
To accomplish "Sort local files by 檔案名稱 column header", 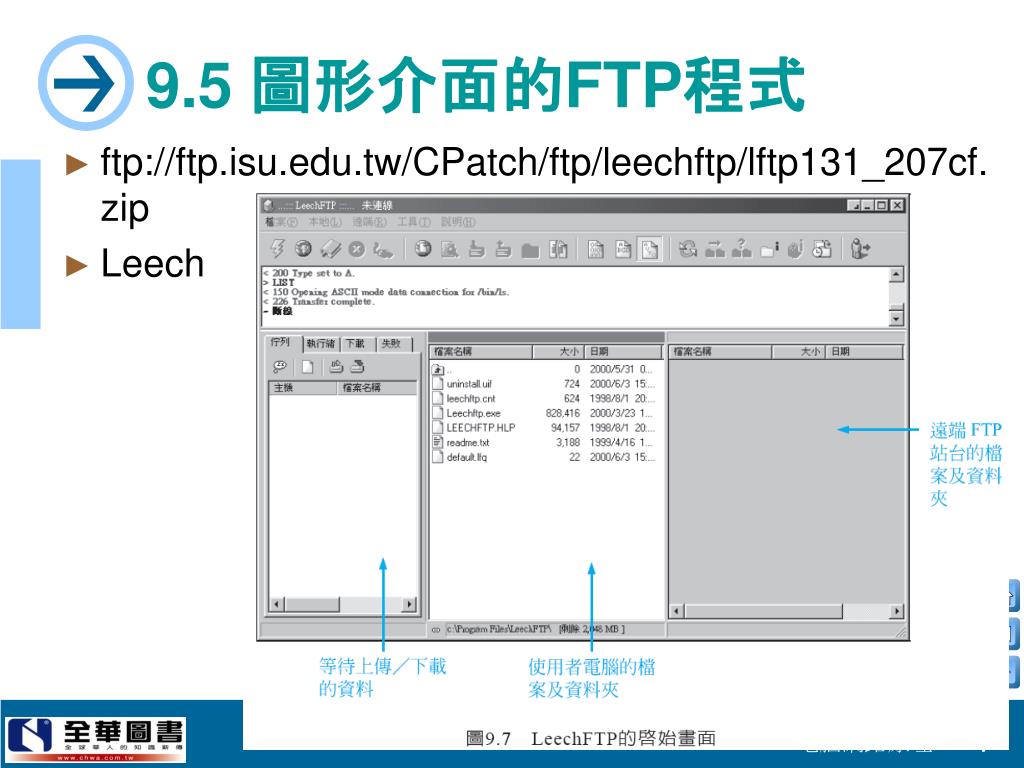I will pyautogui.click(x=481, y=352).
